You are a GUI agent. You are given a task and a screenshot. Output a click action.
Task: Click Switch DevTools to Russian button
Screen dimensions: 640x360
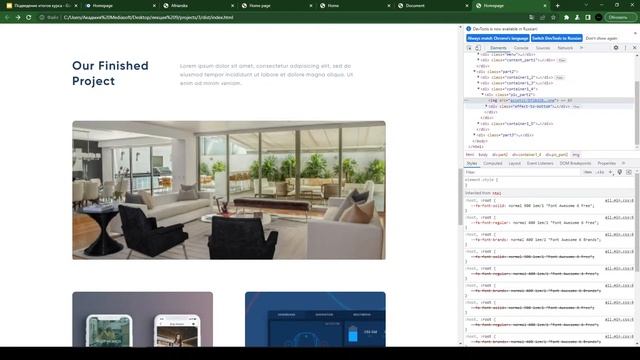pos(557,38)
